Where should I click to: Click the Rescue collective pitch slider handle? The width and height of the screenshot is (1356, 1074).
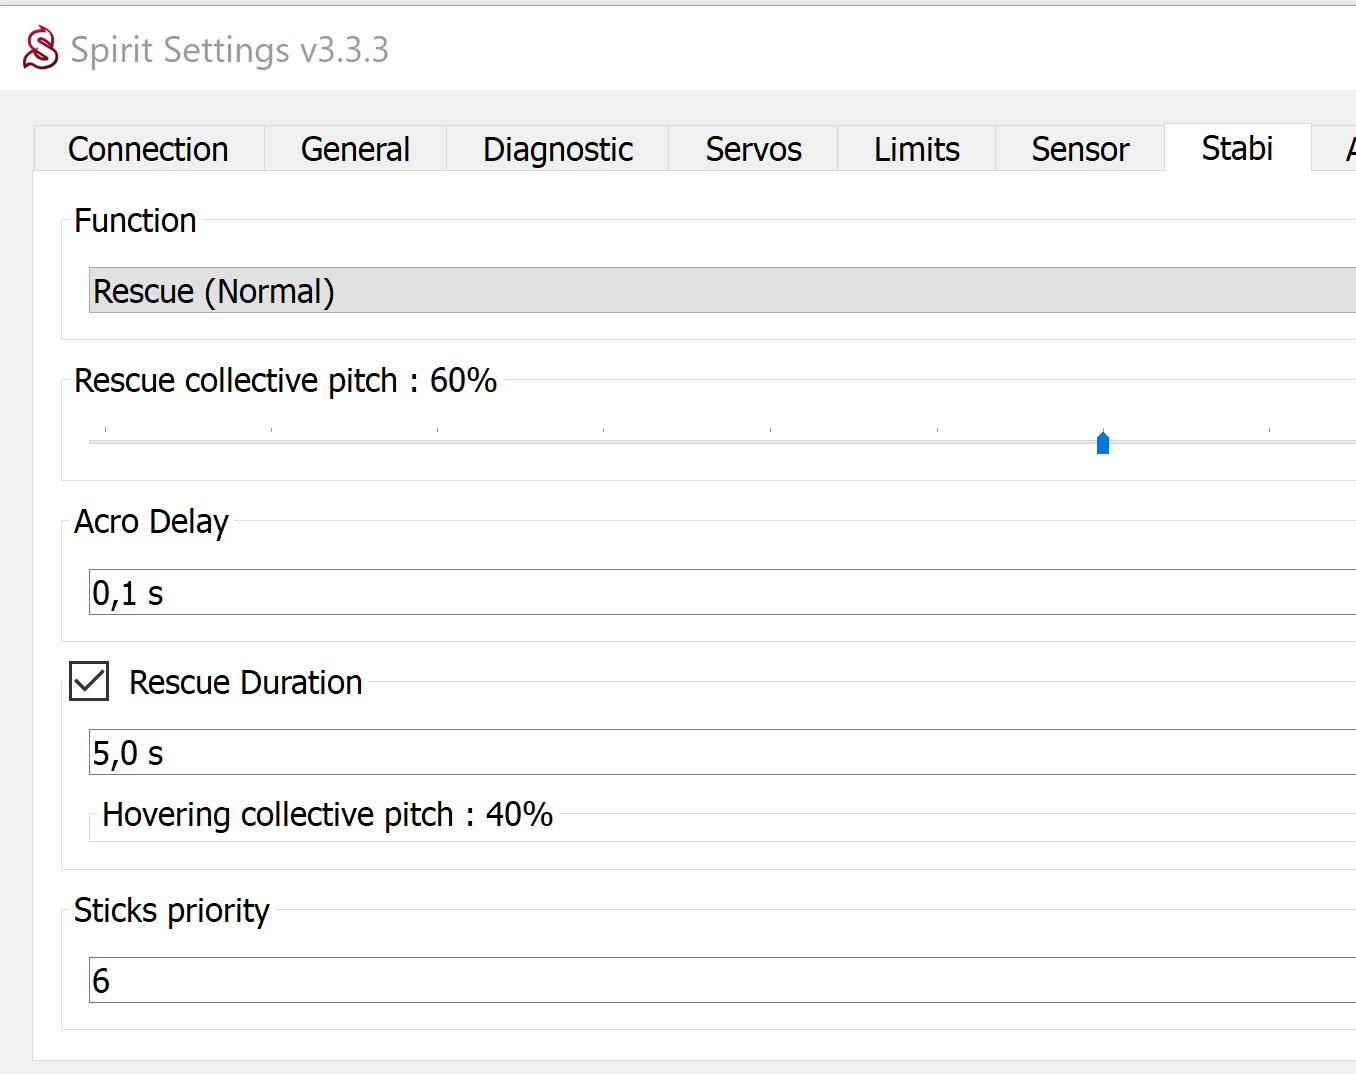point(1103,442)
